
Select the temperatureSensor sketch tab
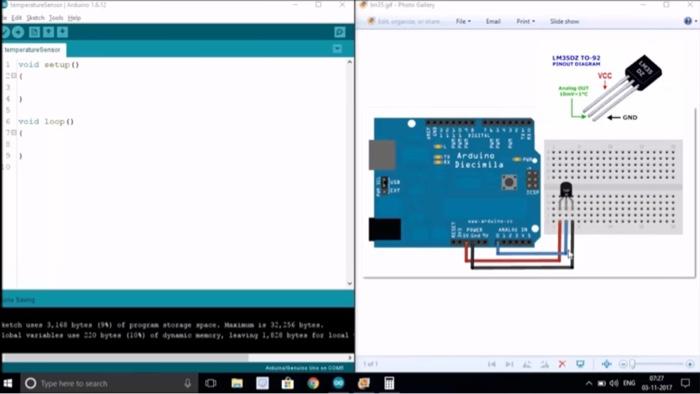click(x=33, y=50)
